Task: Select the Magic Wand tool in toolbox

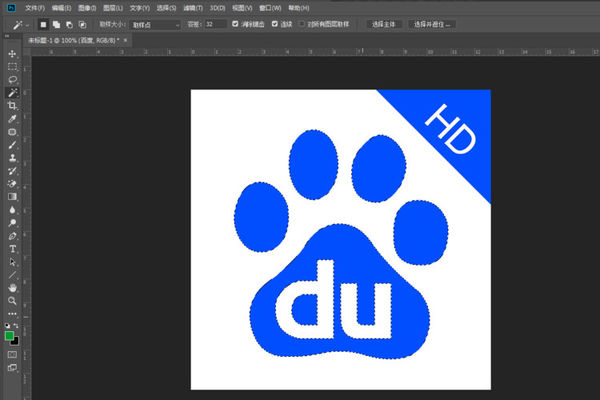Action: pos(12,93)
